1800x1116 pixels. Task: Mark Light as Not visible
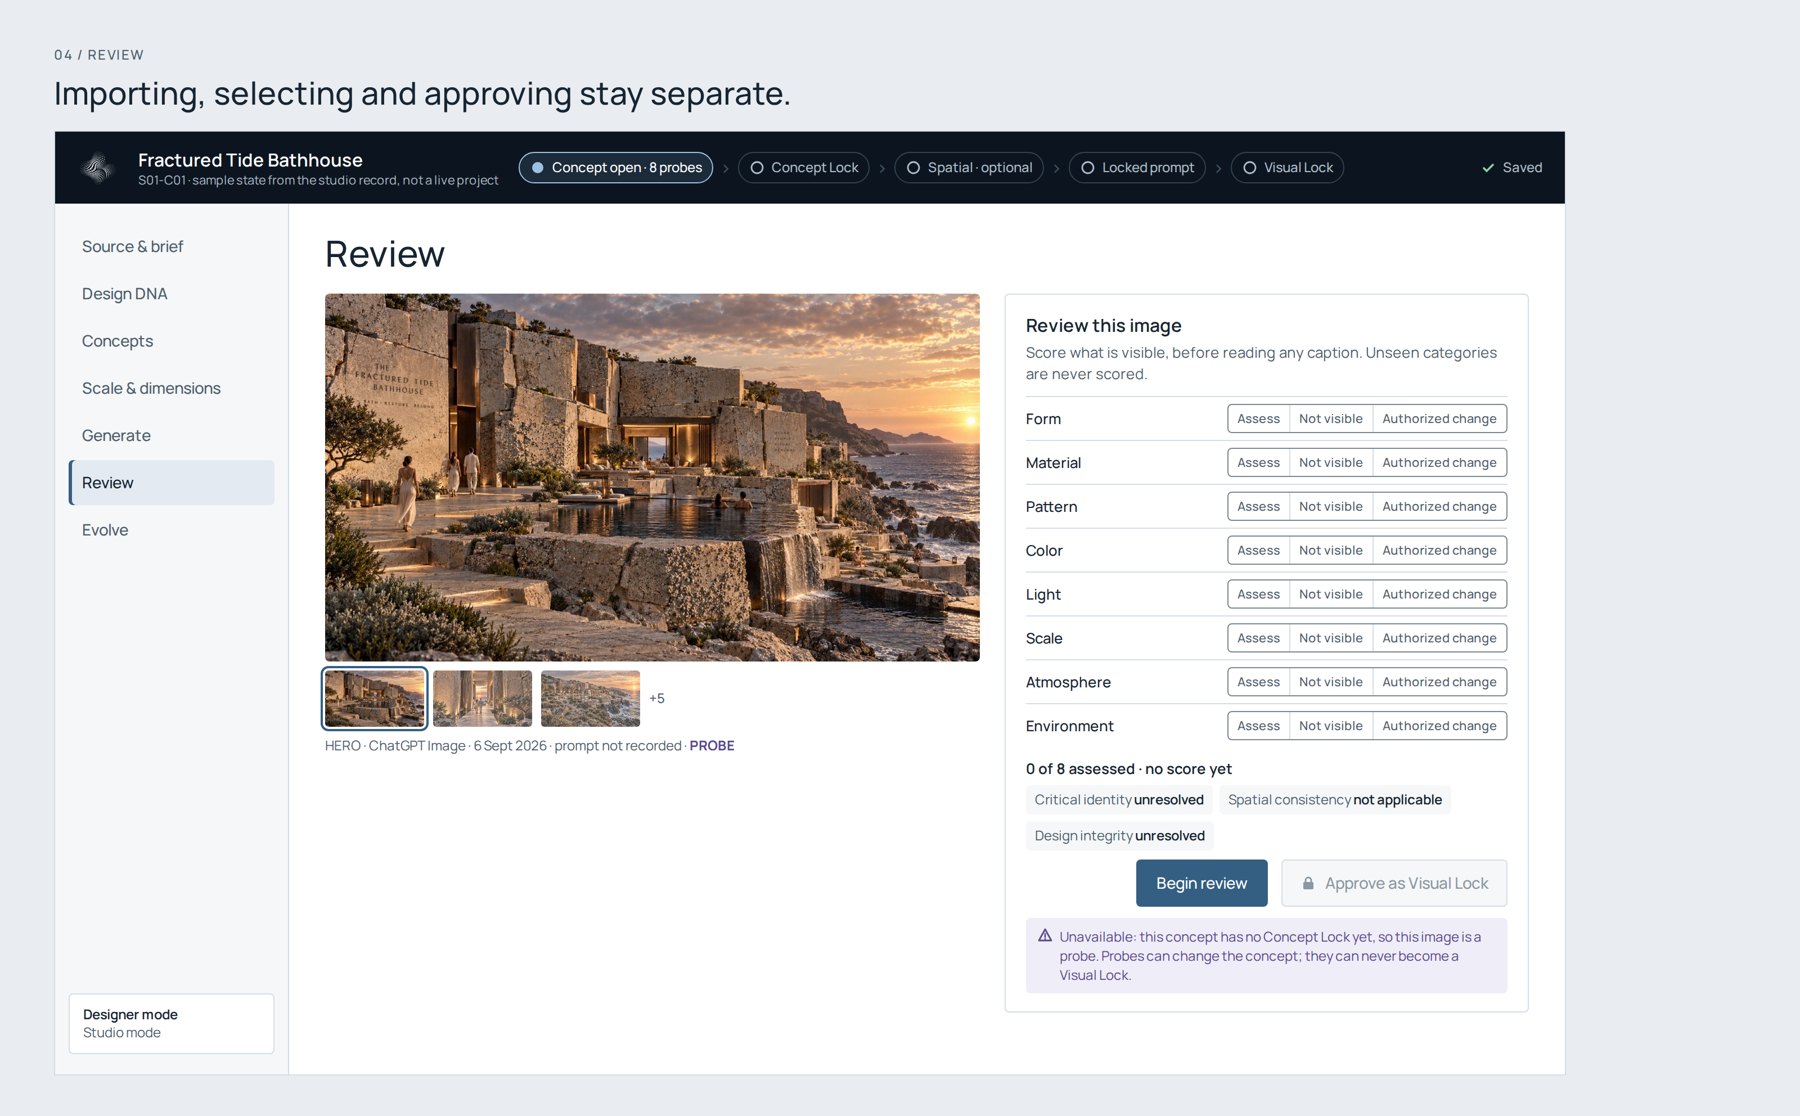[1330, 595]
